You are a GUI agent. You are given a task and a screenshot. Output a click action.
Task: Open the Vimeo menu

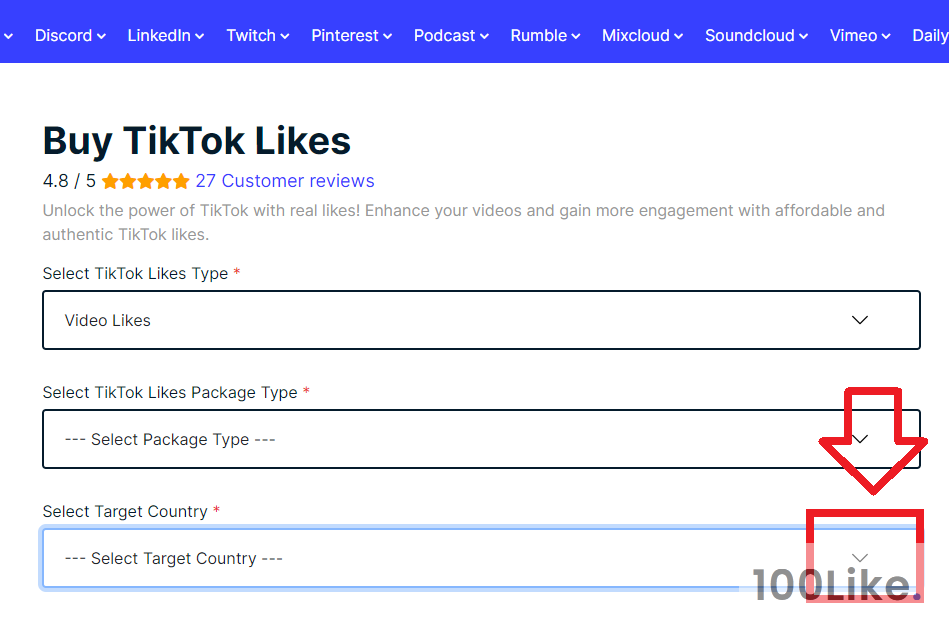click(x=860, y=36)
